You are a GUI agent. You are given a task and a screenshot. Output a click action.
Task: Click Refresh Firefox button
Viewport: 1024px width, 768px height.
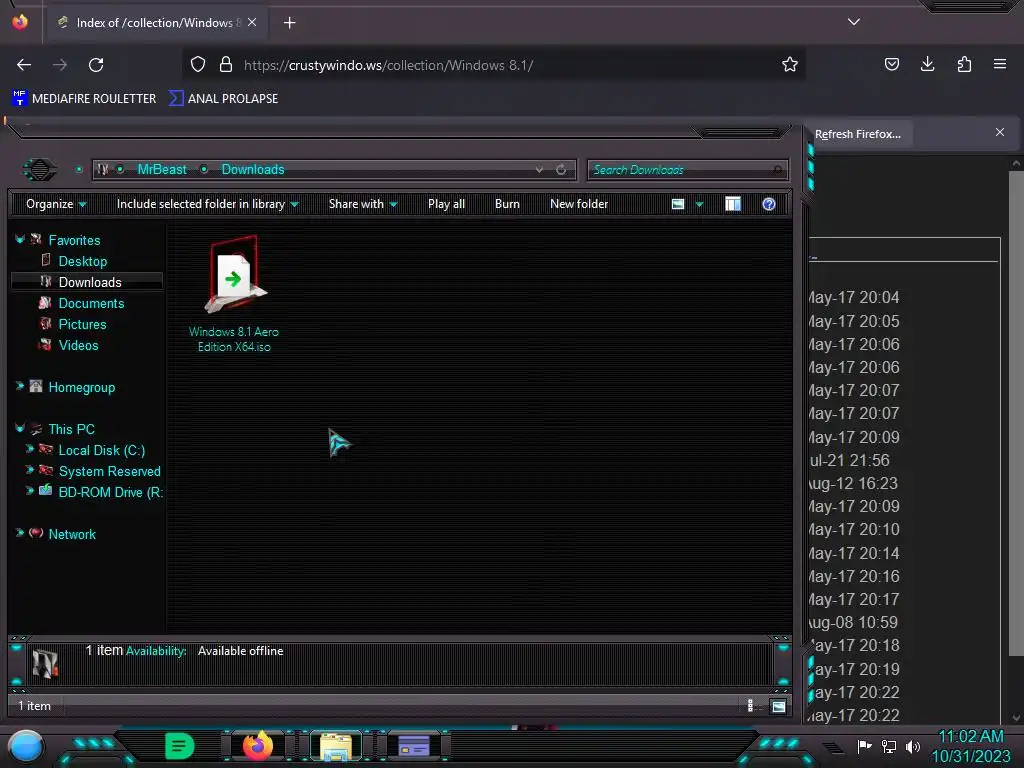pyautogui.click(x=857, y=134)
